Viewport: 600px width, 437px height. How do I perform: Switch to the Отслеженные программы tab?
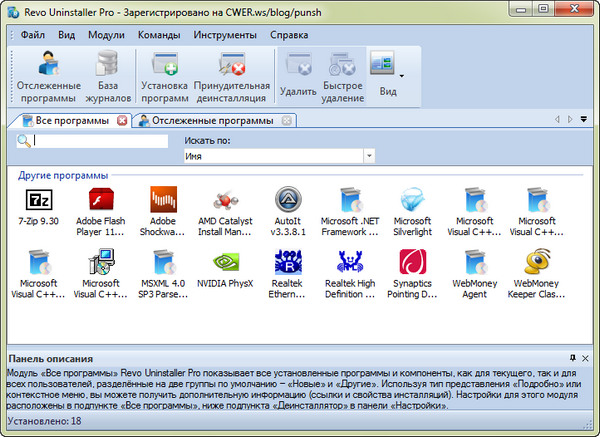tap(210, 121)
